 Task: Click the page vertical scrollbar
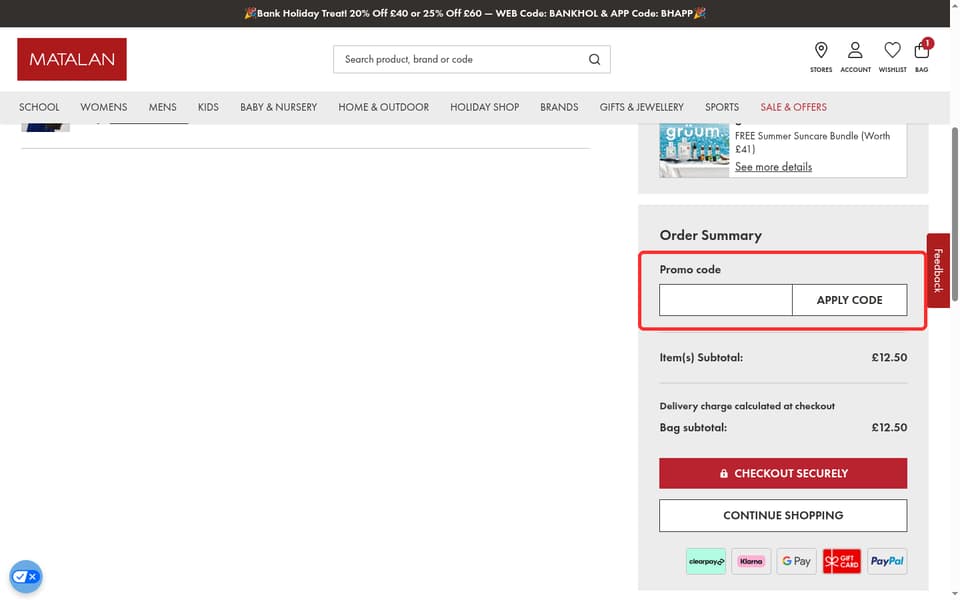954,214
